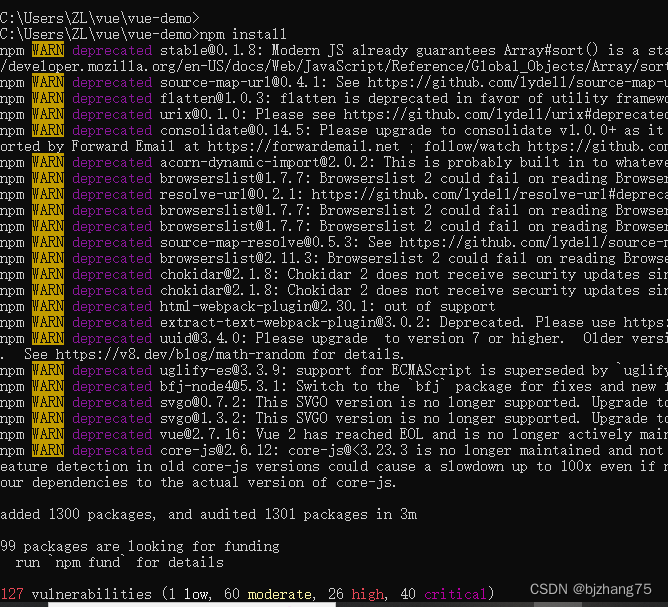This screenshot has width=668, height=607.
Task: Click the `npm fund` command hint
Action: point(88,563)
